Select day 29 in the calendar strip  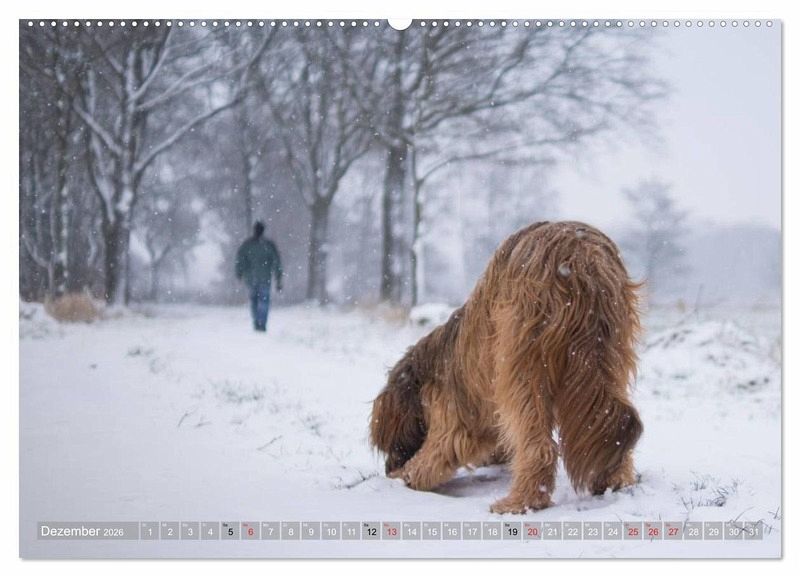pyautogui.click(x=713, y=531)
